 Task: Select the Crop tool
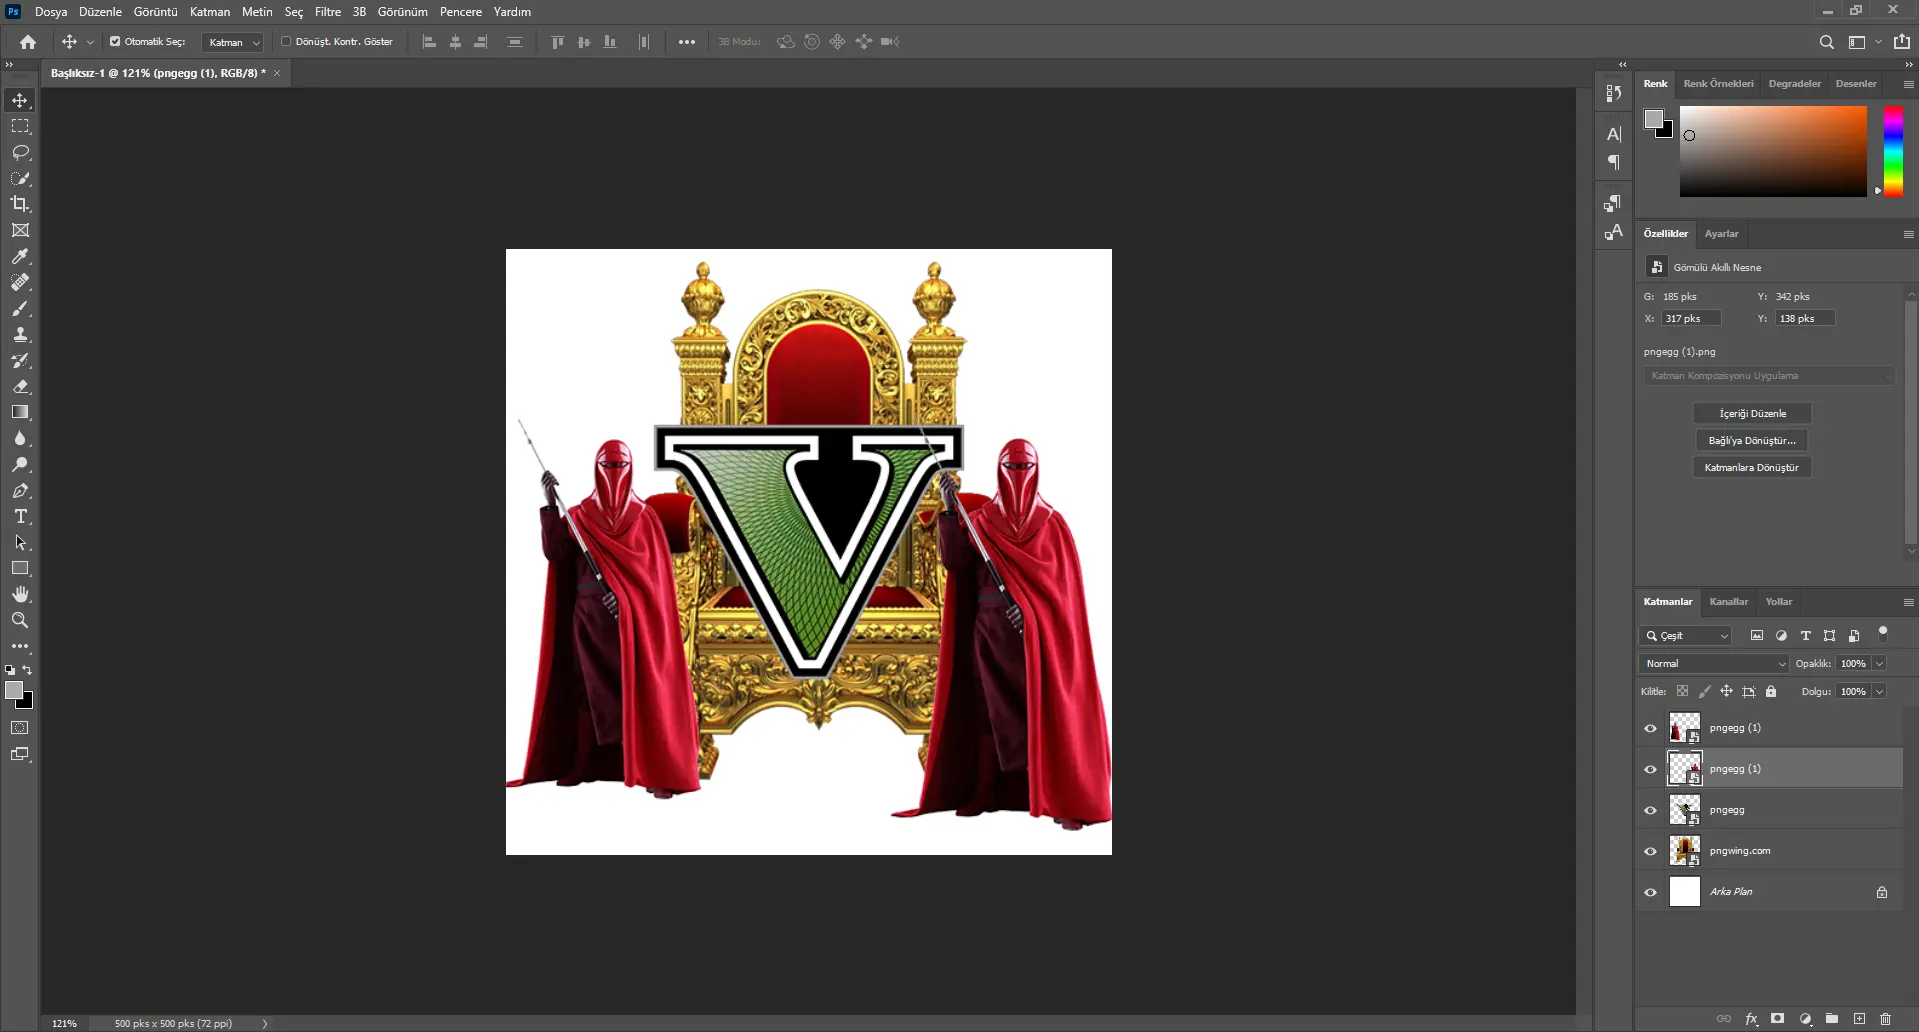coord(20,204)
